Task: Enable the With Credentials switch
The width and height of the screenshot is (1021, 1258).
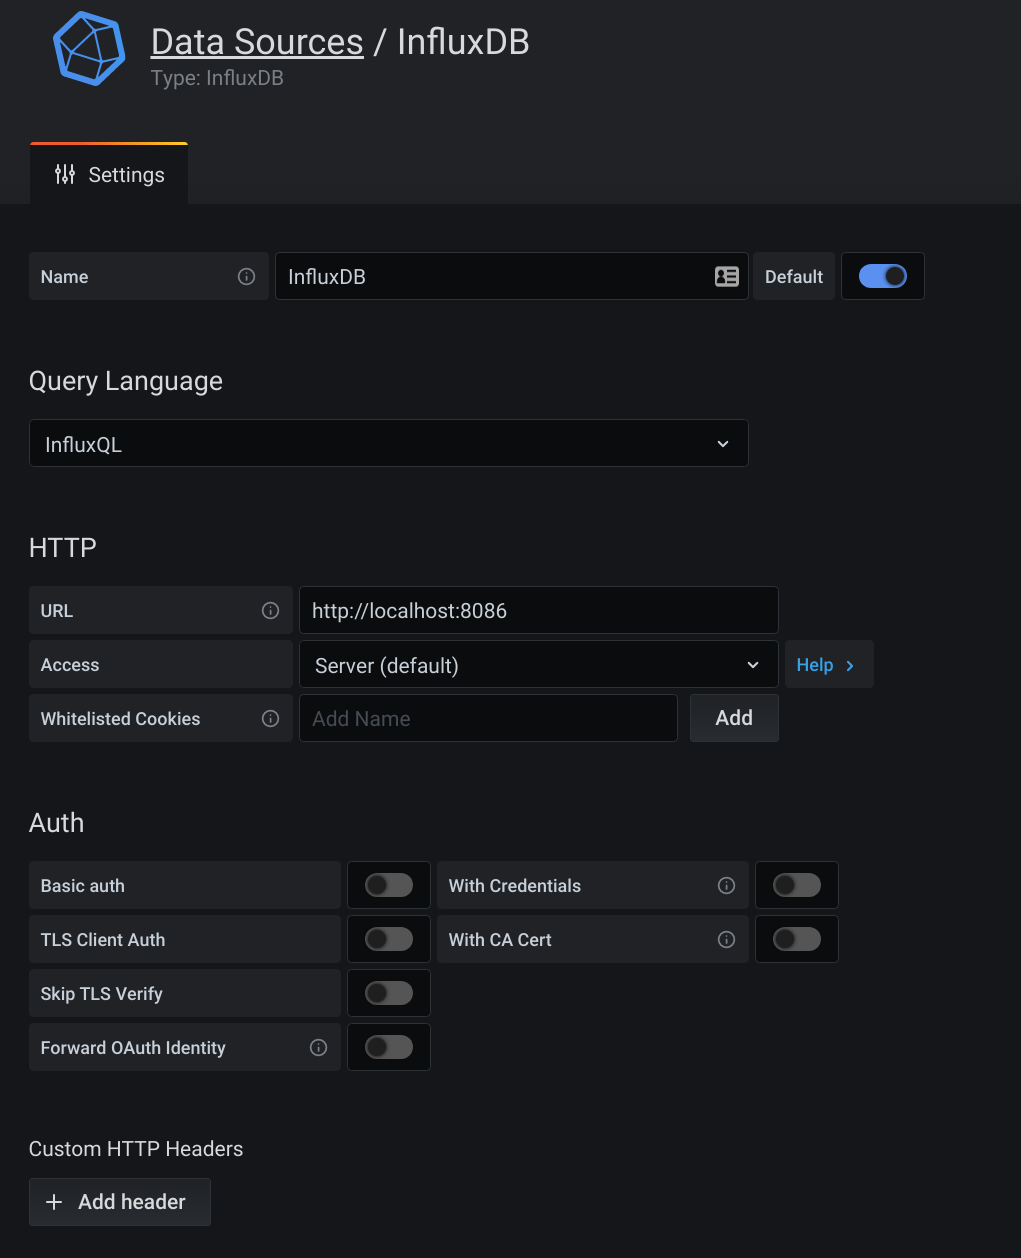Action: coord(796,885)
